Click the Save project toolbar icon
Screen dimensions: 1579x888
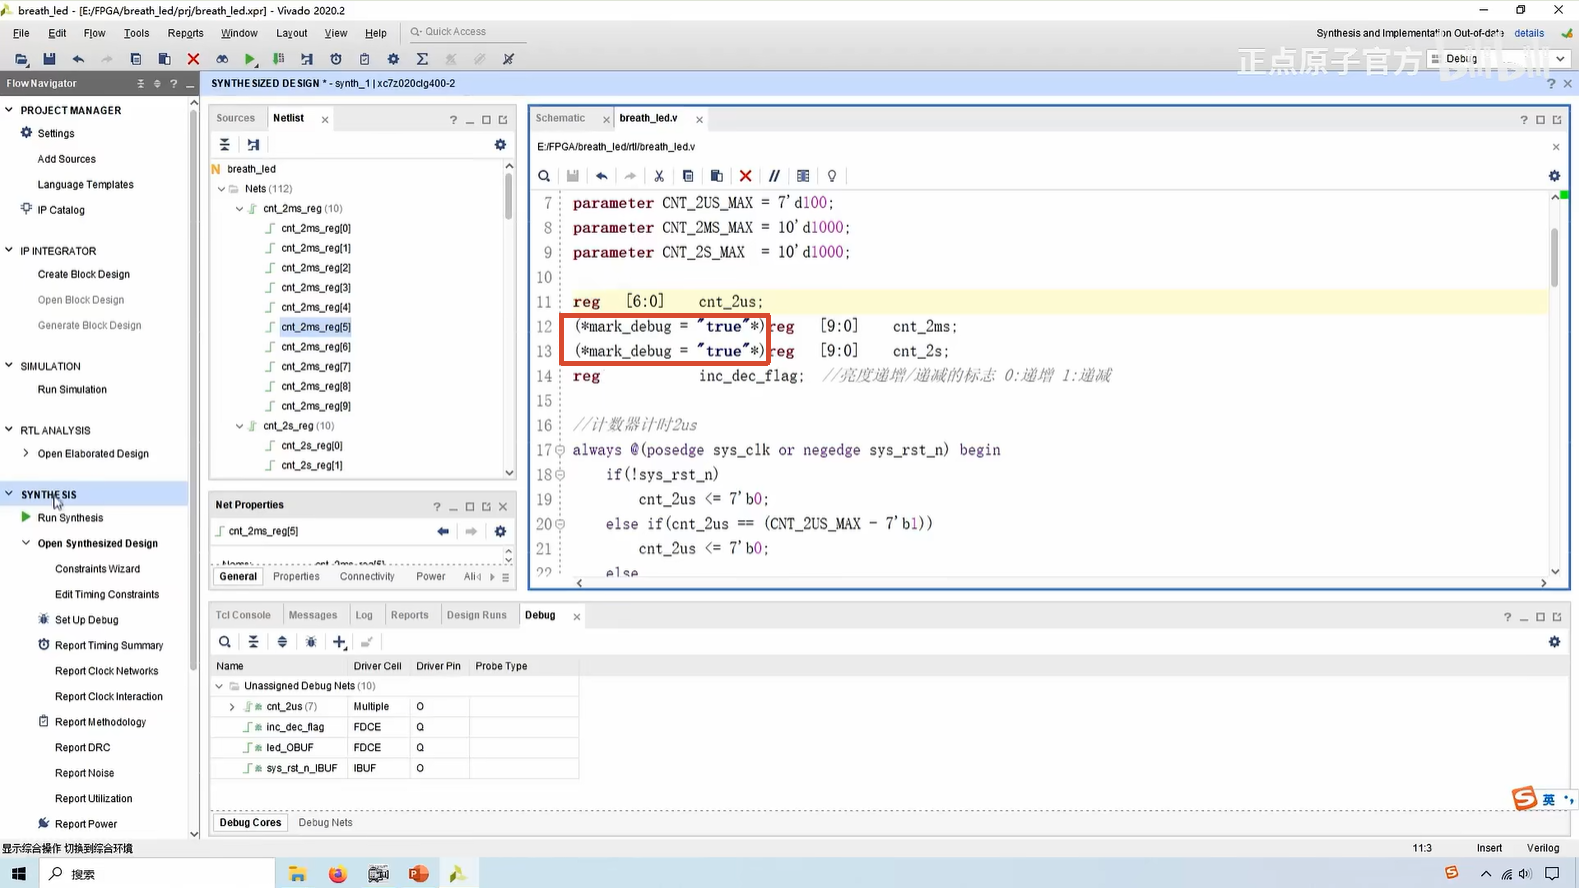pos(49,59)
